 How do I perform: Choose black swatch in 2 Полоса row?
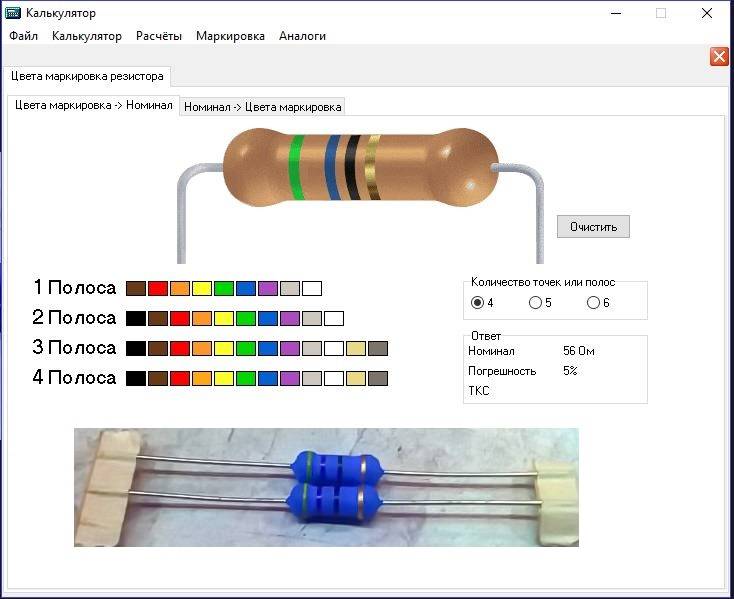pyautogui.click(x=136, y=318)
